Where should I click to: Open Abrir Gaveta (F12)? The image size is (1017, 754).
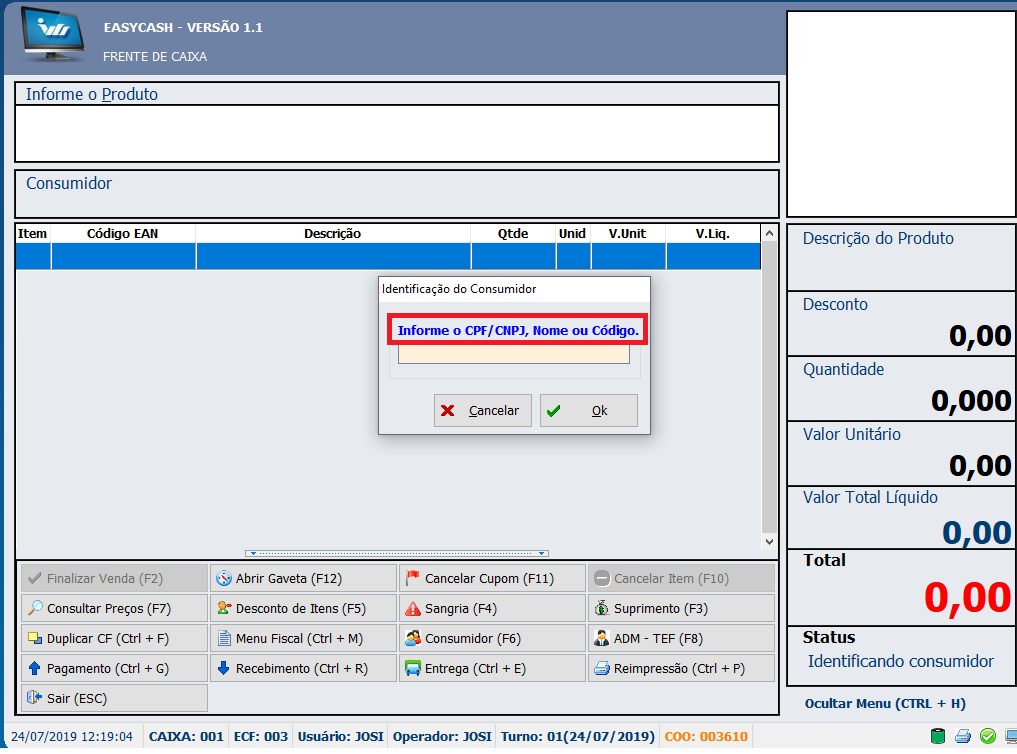point(303,578)
